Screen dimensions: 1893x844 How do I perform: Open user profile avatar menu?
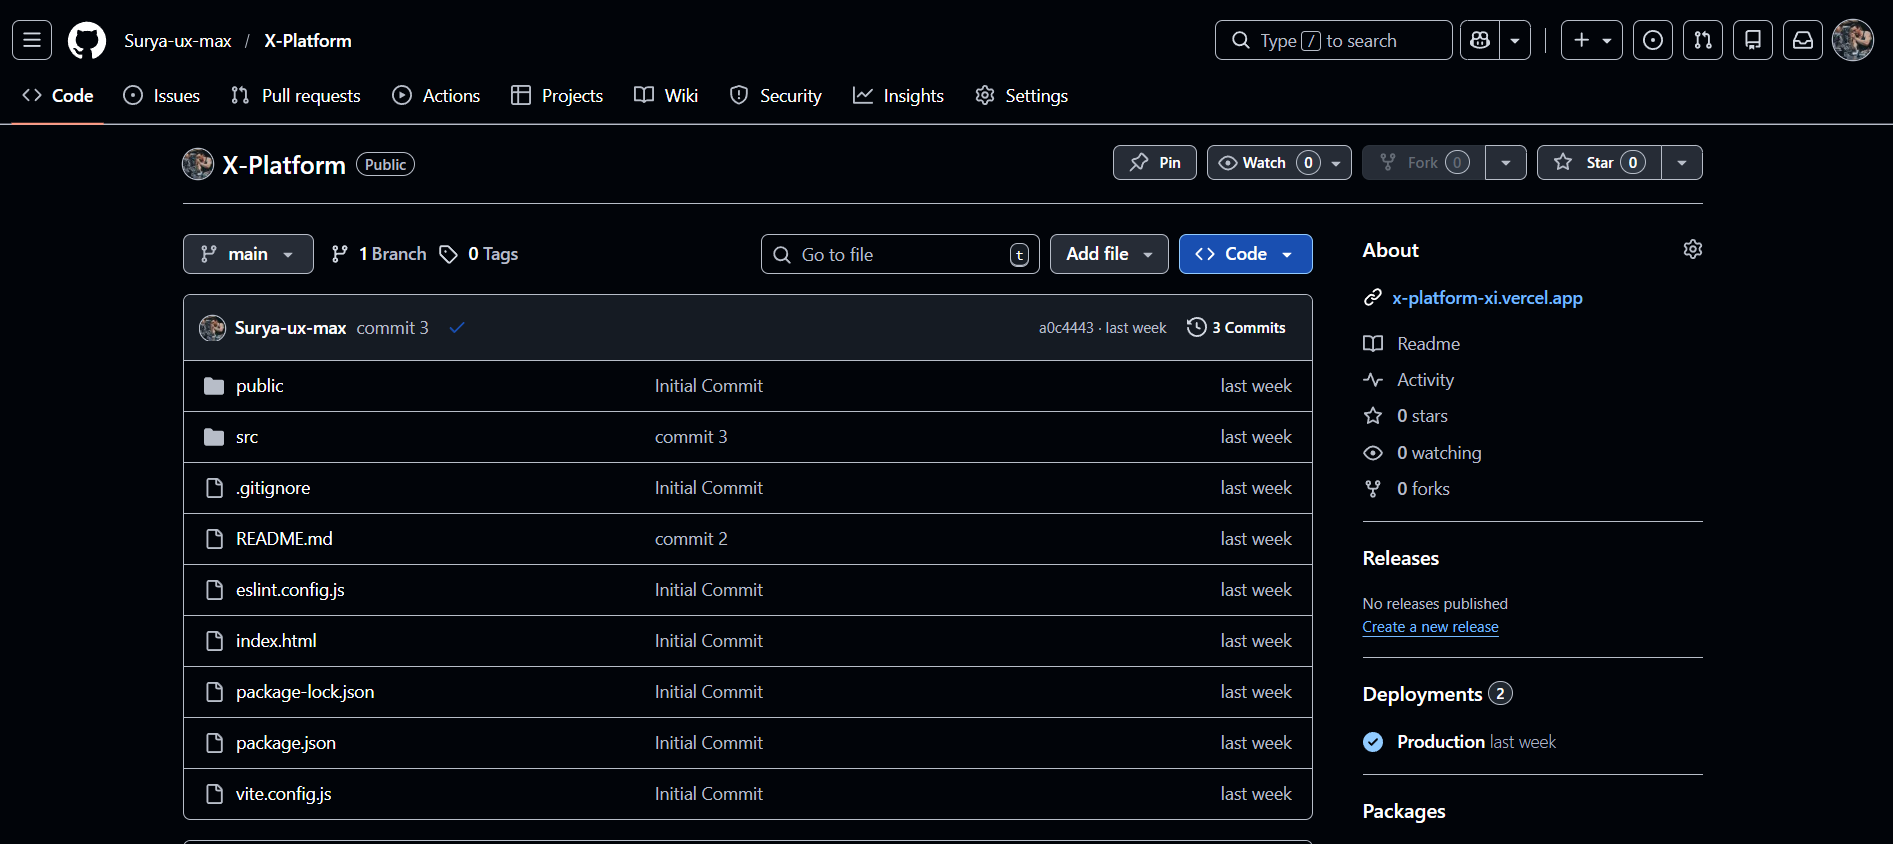coord(1853,41)
